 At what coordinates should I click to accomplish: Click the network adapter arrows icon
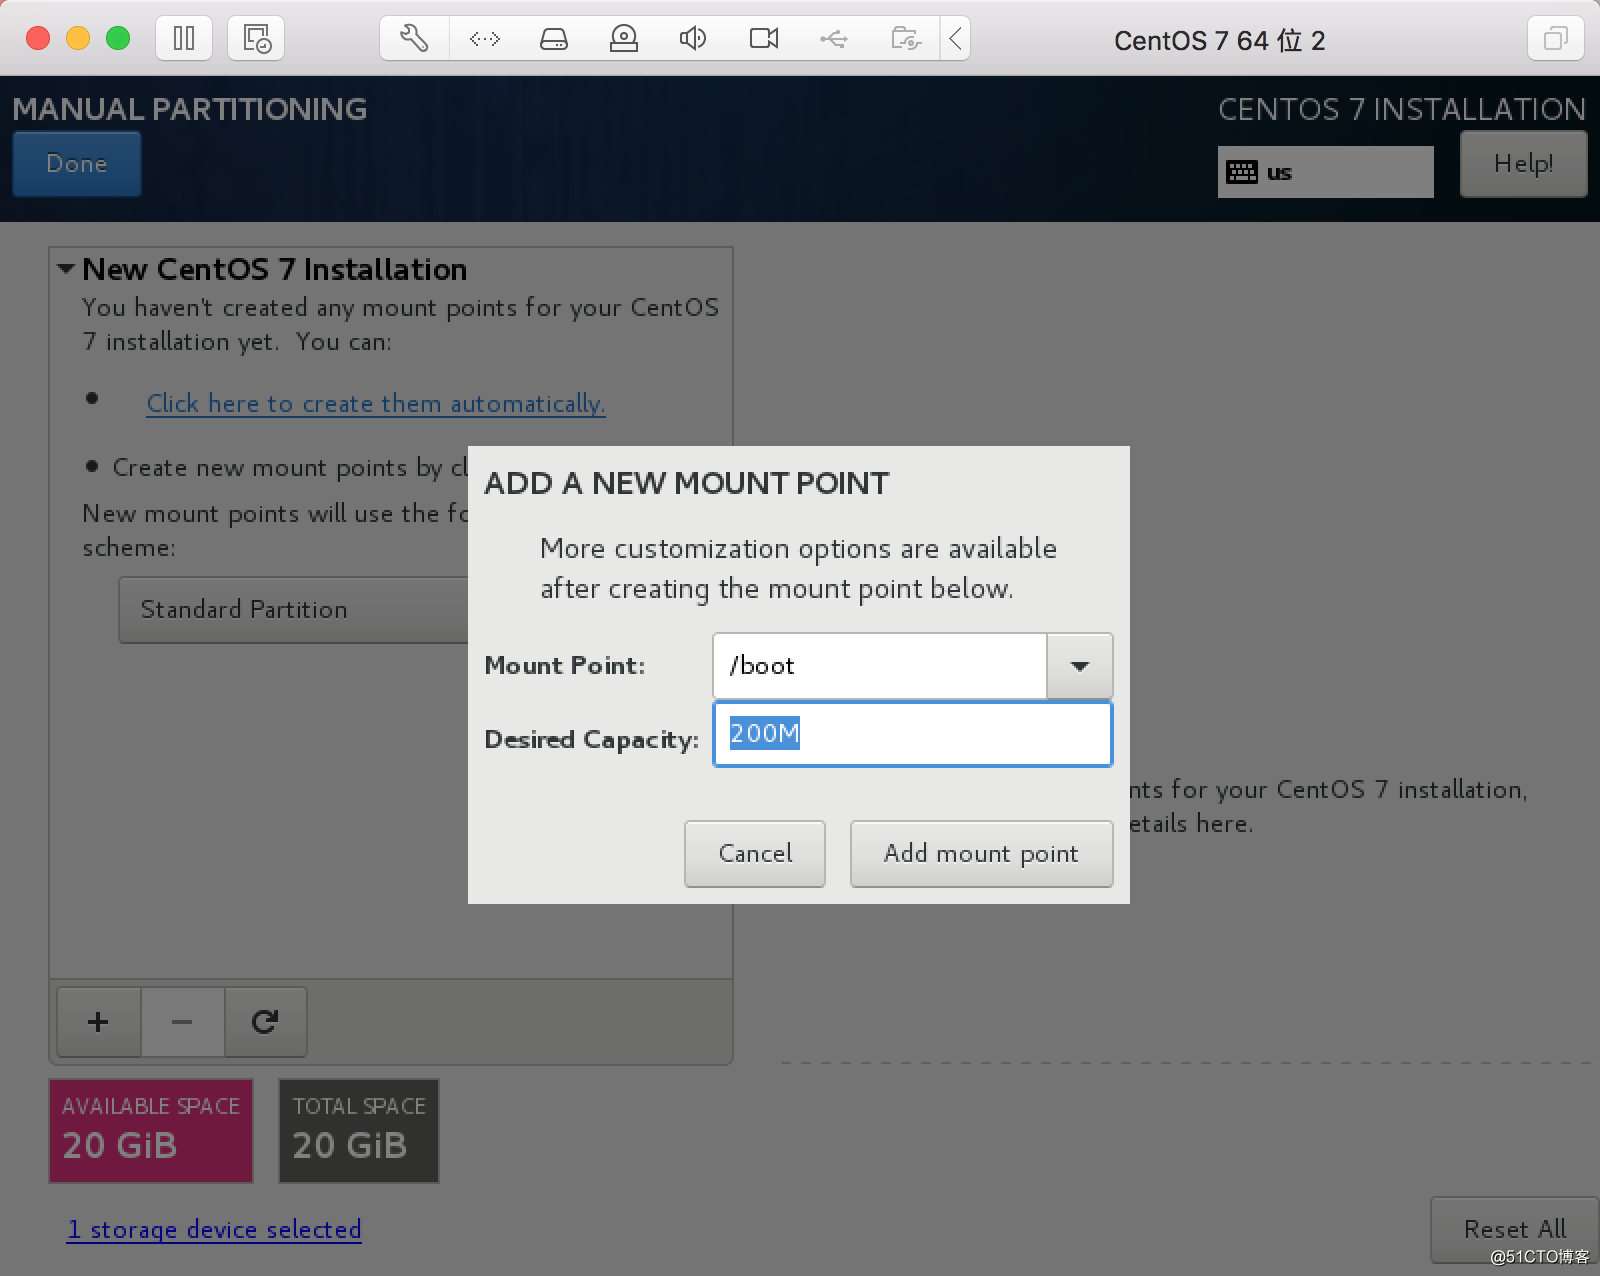pyautogui.click(x=484, y=39)
